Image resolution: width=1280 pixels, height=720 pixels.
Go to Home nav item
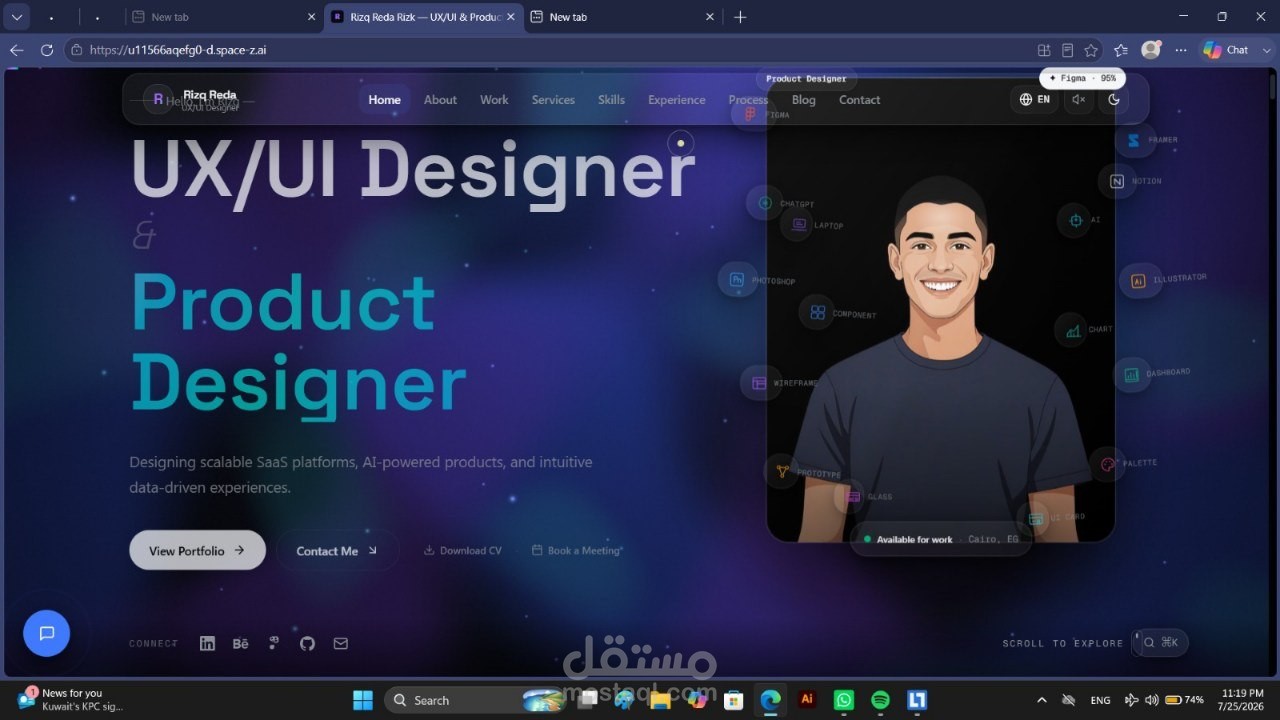coord(384,100)
